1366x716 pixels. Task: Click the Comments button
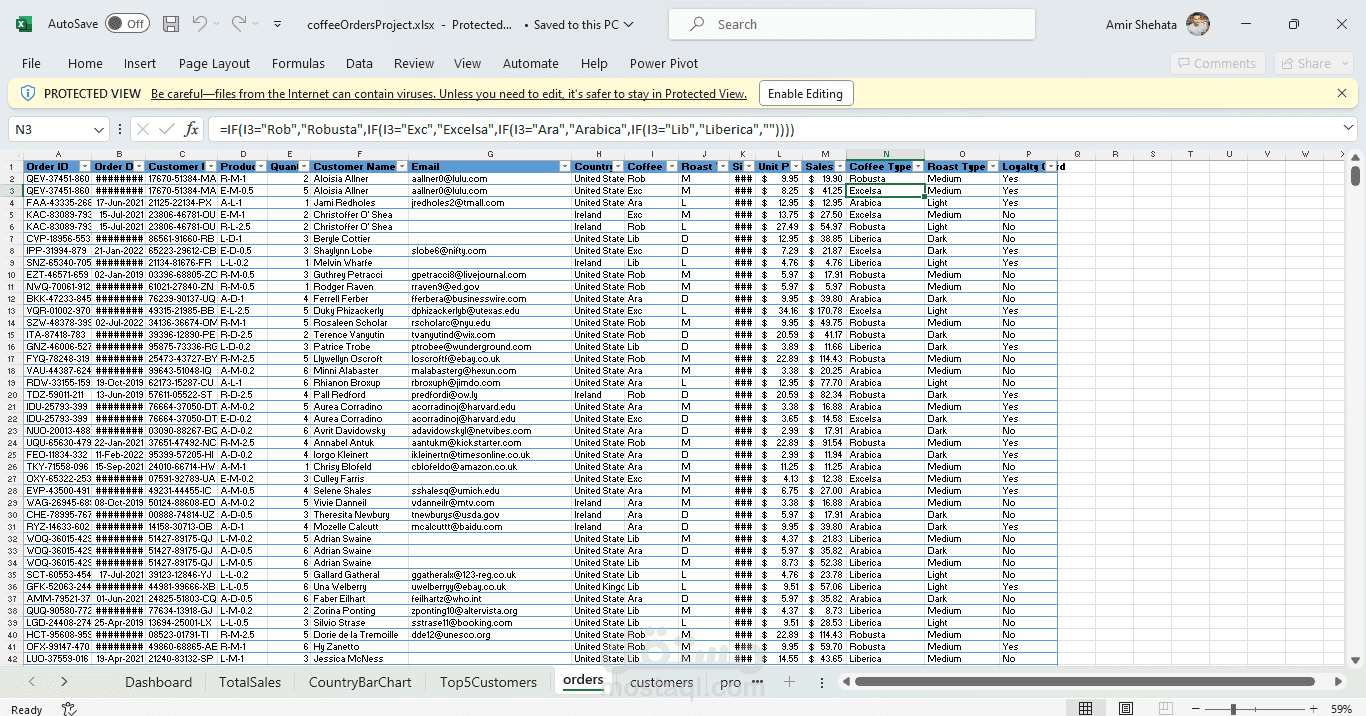[x=1217, y=63]
